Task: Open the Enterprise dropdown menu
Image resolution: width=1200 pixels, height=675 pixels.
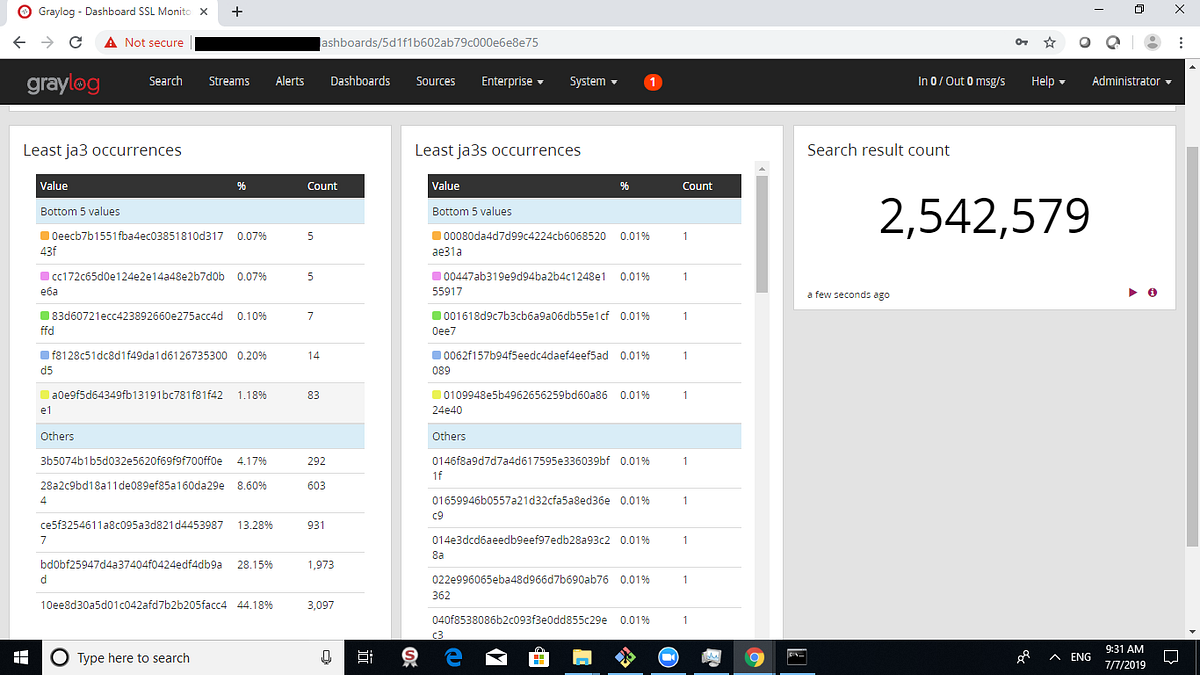Action: click(512, 82)
